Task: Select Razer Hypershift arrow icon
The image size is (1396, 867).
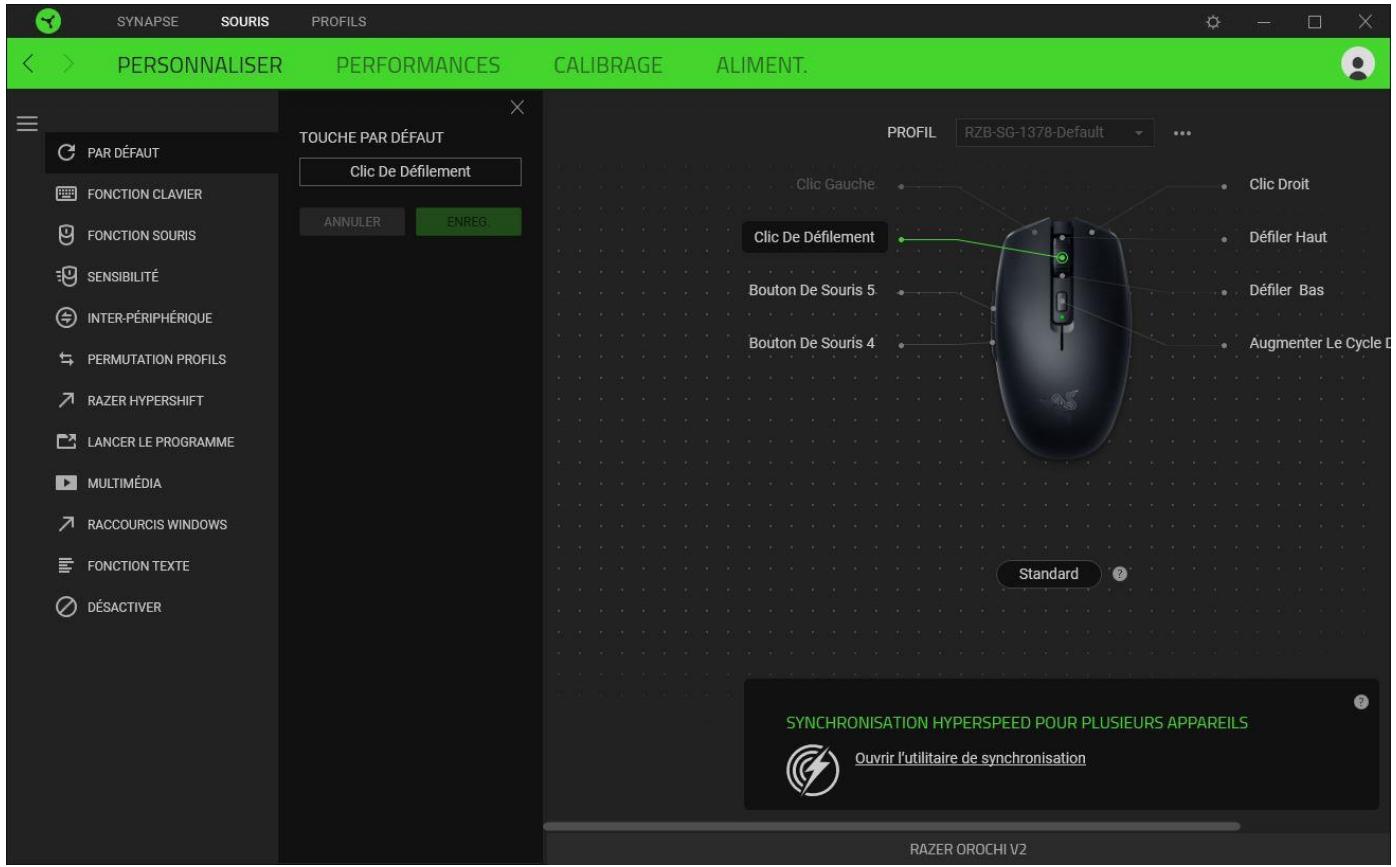Action: click(x=67, y=400)
